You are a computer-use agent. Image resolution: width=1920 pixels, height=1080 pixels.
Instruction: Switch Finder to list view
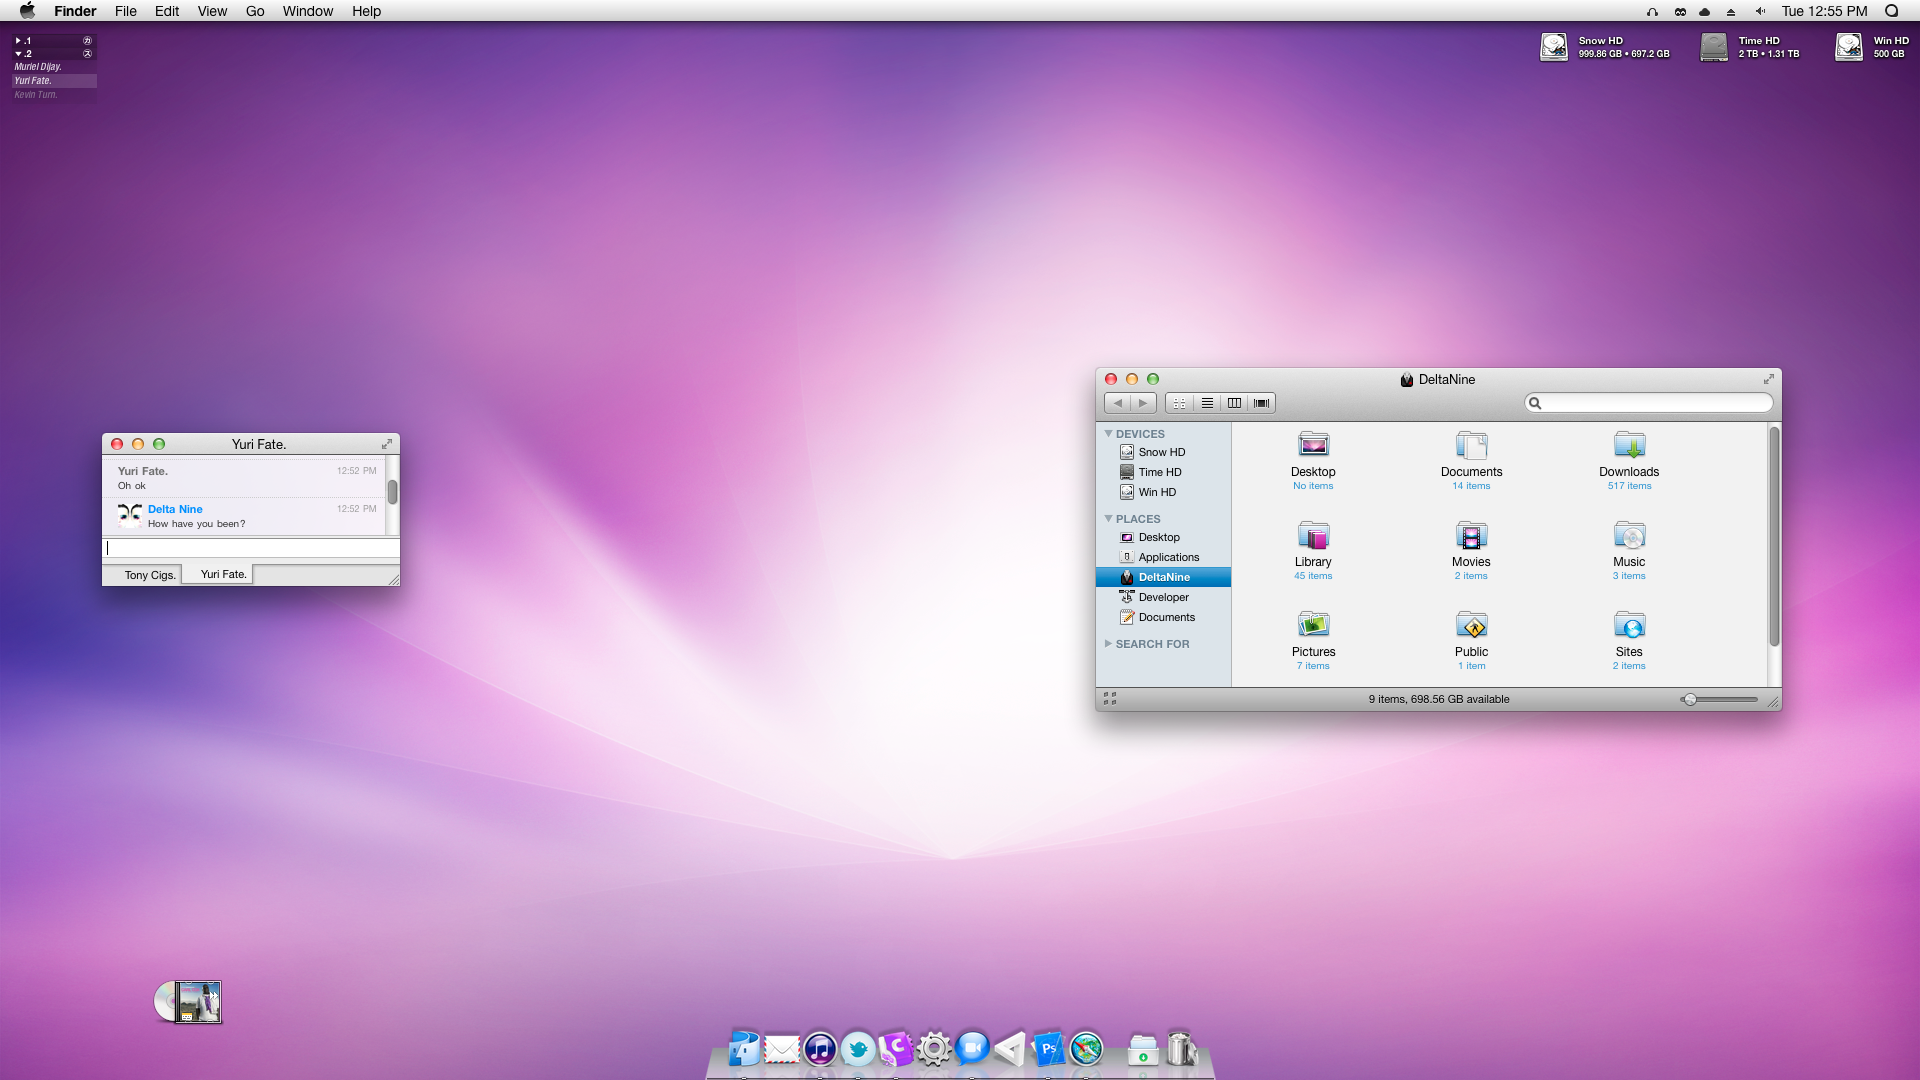[x=1207, y=403]
